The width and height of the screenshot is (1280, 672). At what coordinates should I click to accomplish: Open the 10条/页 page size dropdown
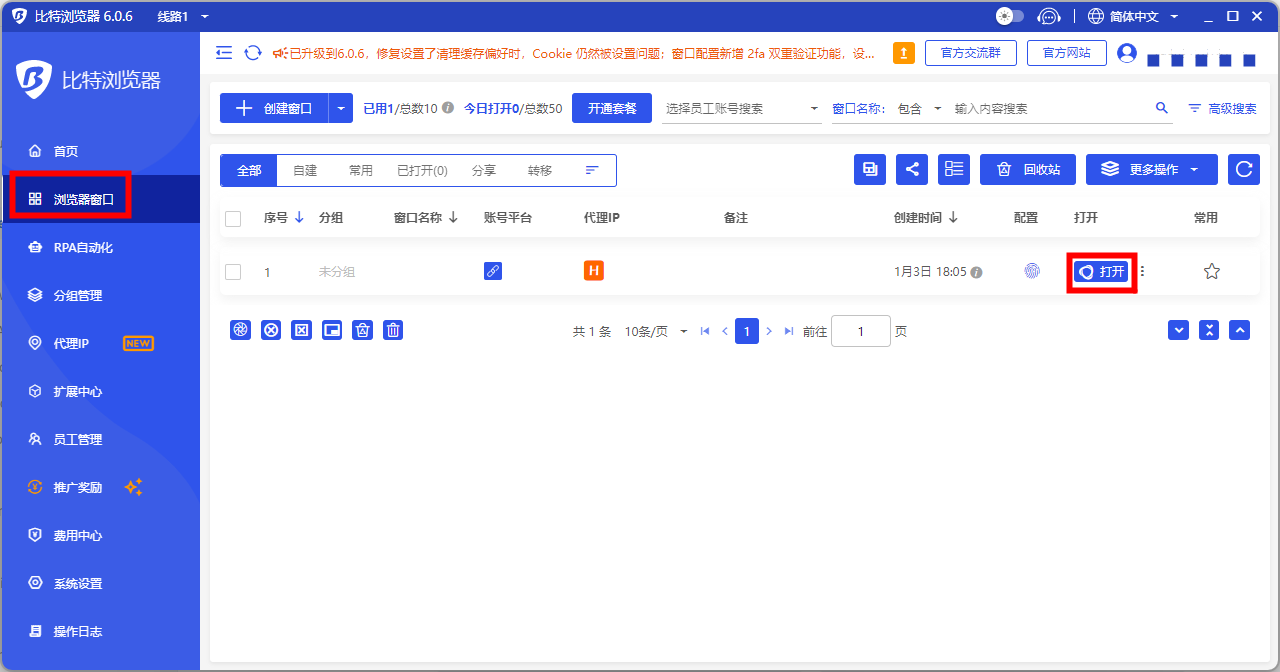(656, 331)
